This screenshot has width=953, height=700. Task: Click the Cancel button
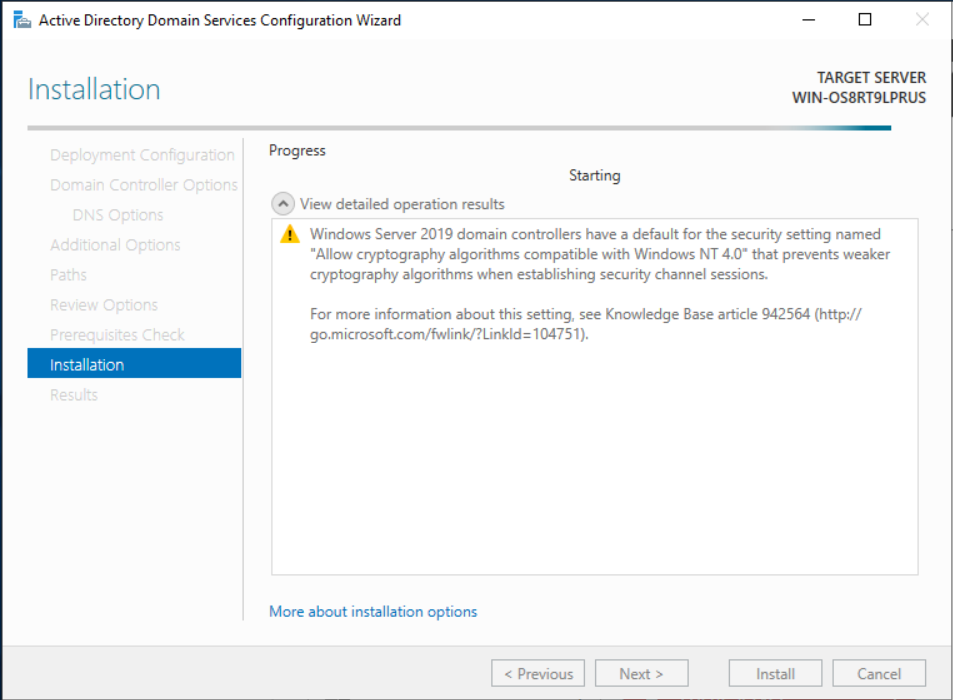(878, 674)
